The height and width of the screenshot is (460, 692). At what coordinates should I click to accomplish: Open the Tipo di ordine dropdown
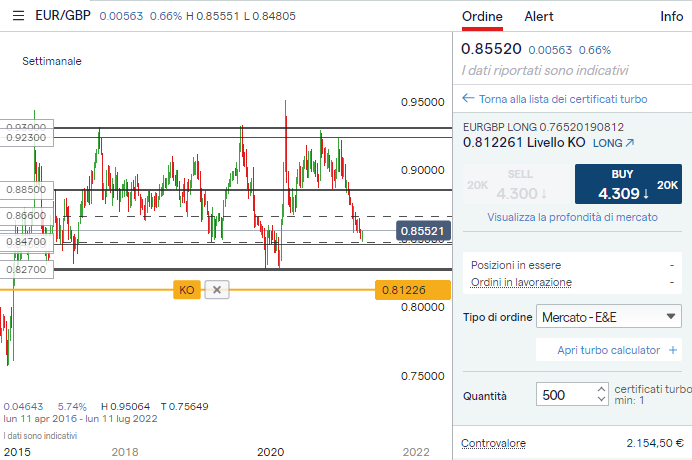608,317
